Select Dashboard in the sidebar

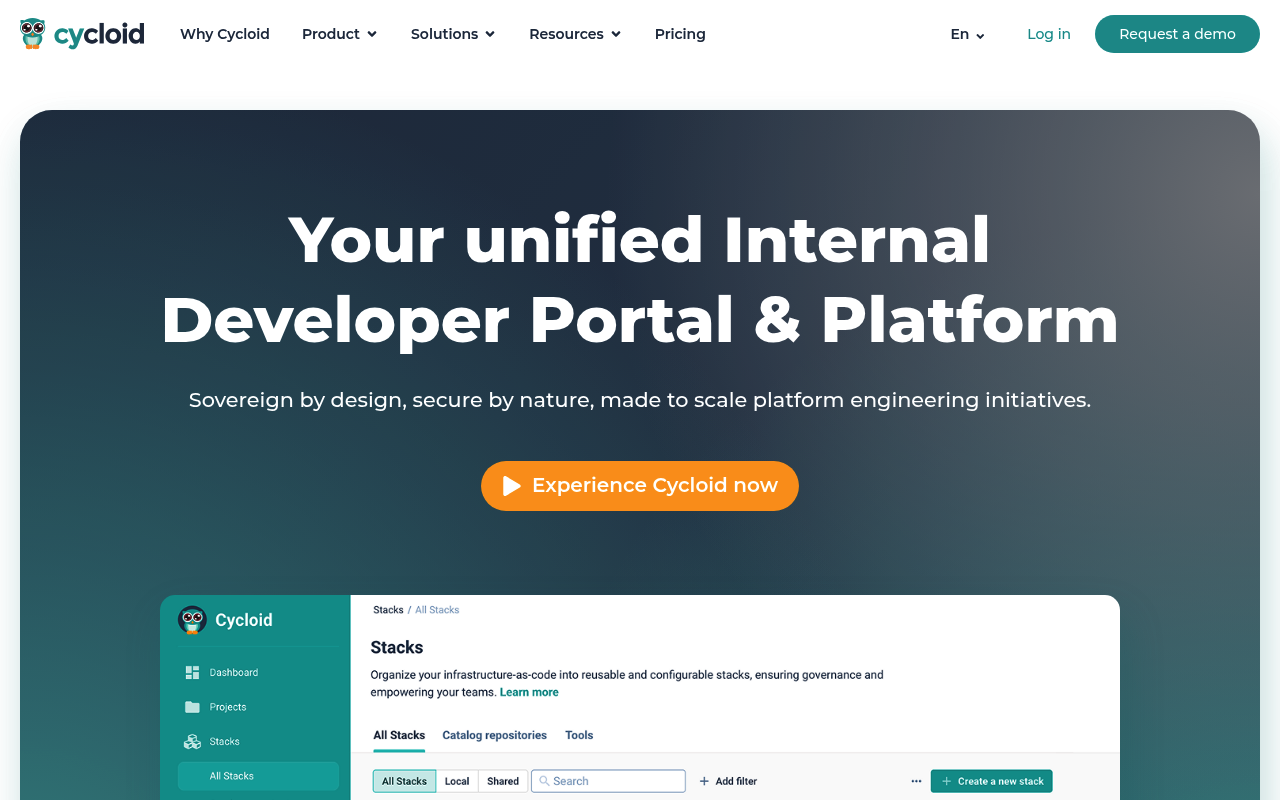(x=234, y=673)
